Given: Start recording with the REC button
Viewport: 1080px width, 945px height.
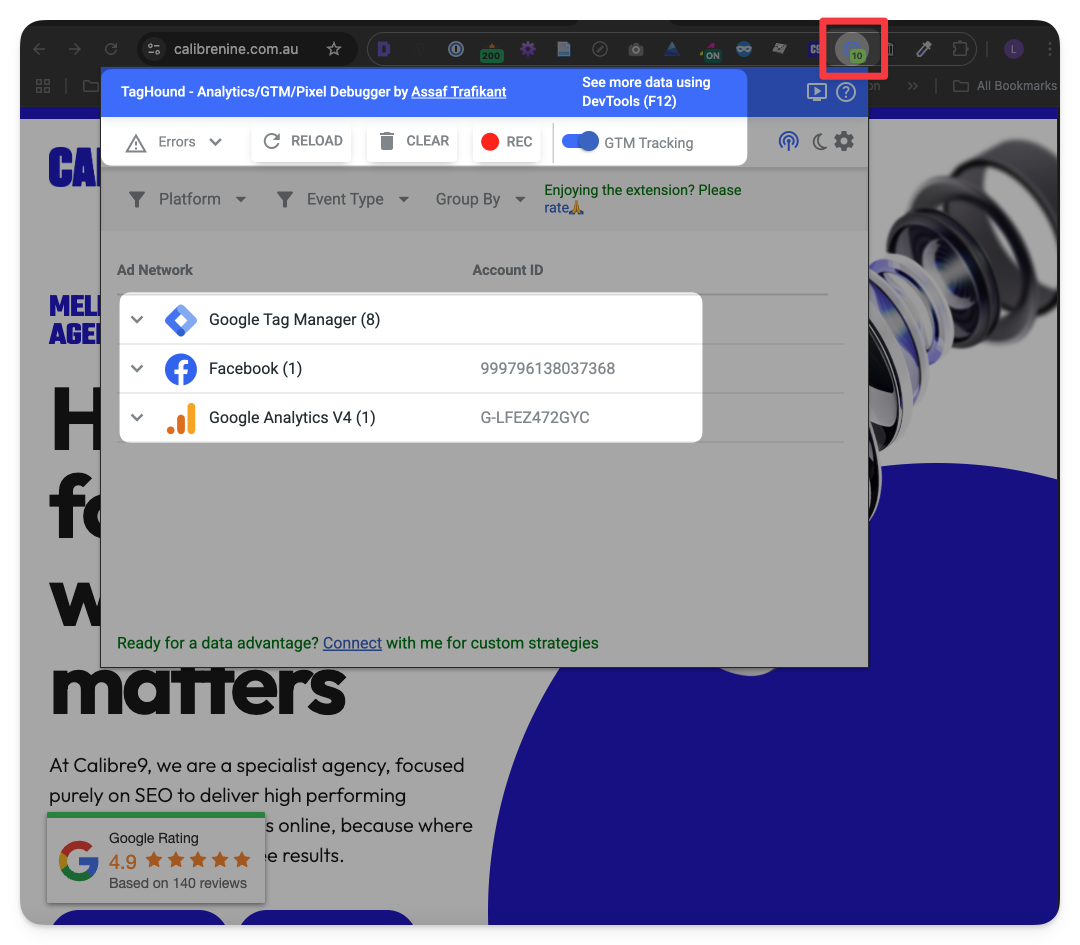Looking at the screenshot, I should 506,142.
